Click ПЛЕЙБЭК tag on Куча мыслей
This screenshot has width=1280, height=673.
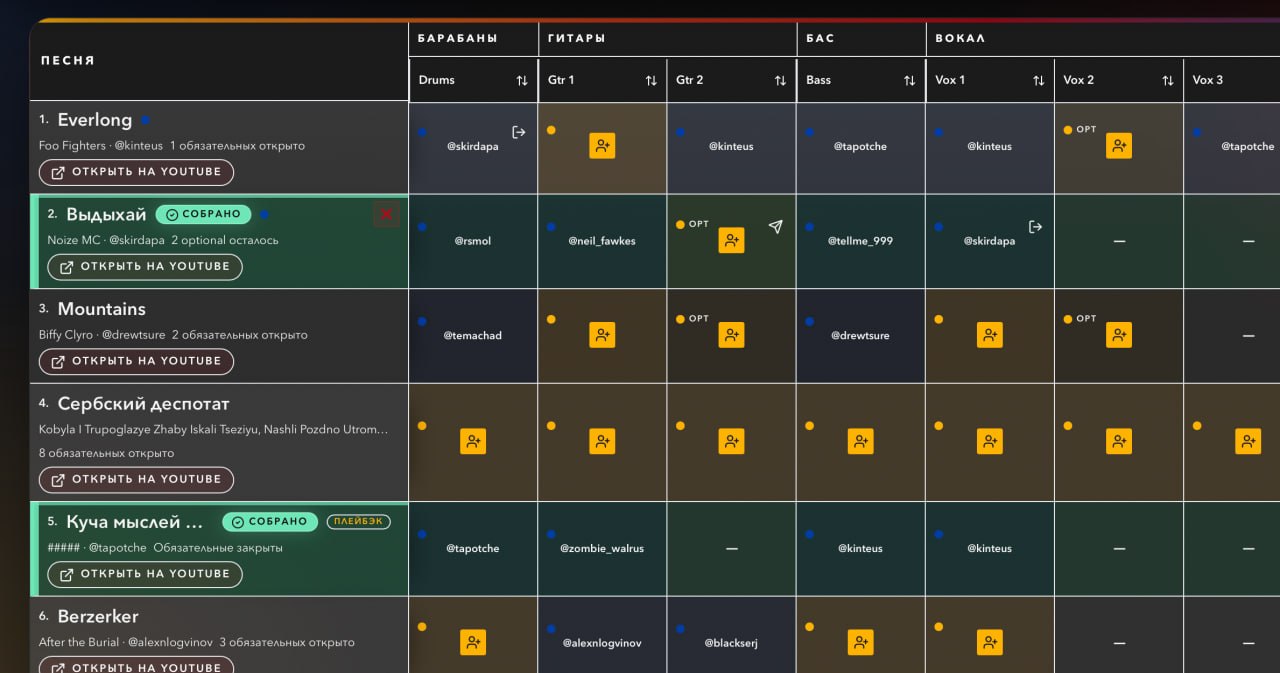point(358,522)
